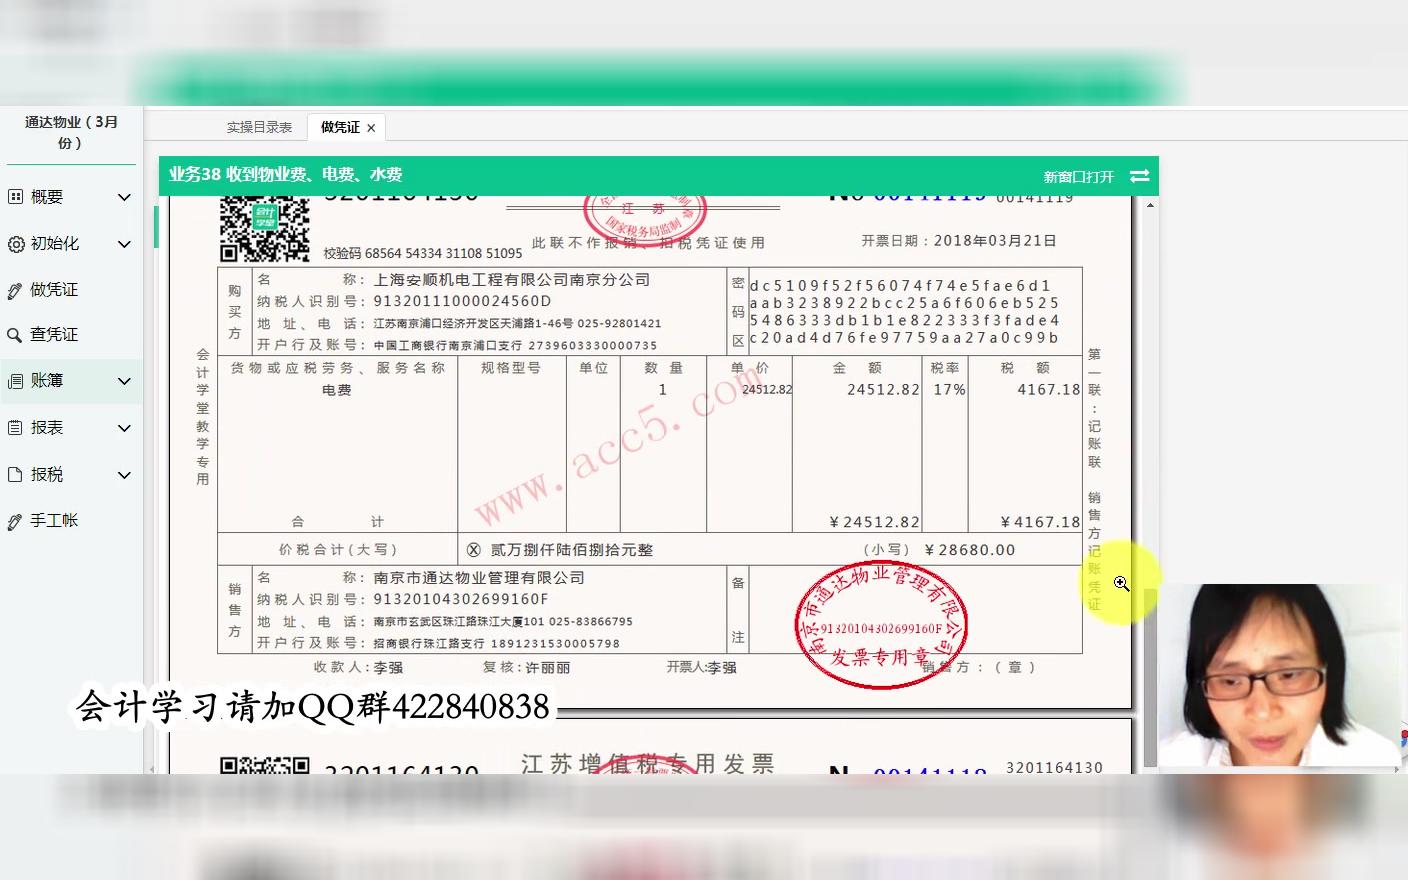
Task: Click the 业务38 收到物业费、电费、水费 header
Action: click(285, 175)
